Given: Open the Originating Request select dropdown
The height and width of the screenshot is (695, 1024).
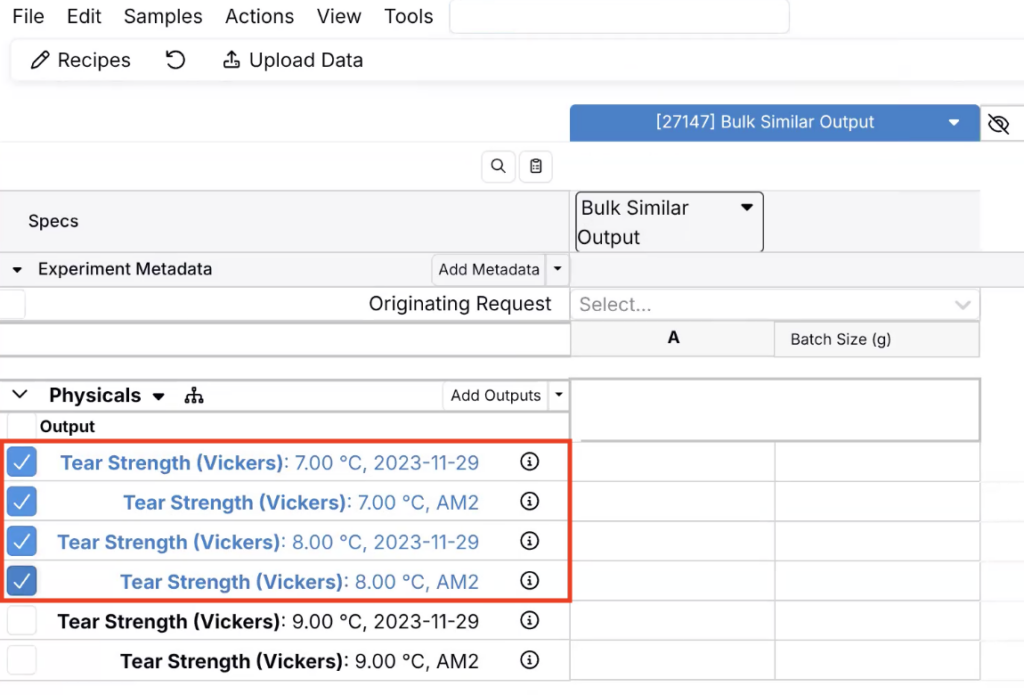Looking at the screenshot, I should (774, 305).
